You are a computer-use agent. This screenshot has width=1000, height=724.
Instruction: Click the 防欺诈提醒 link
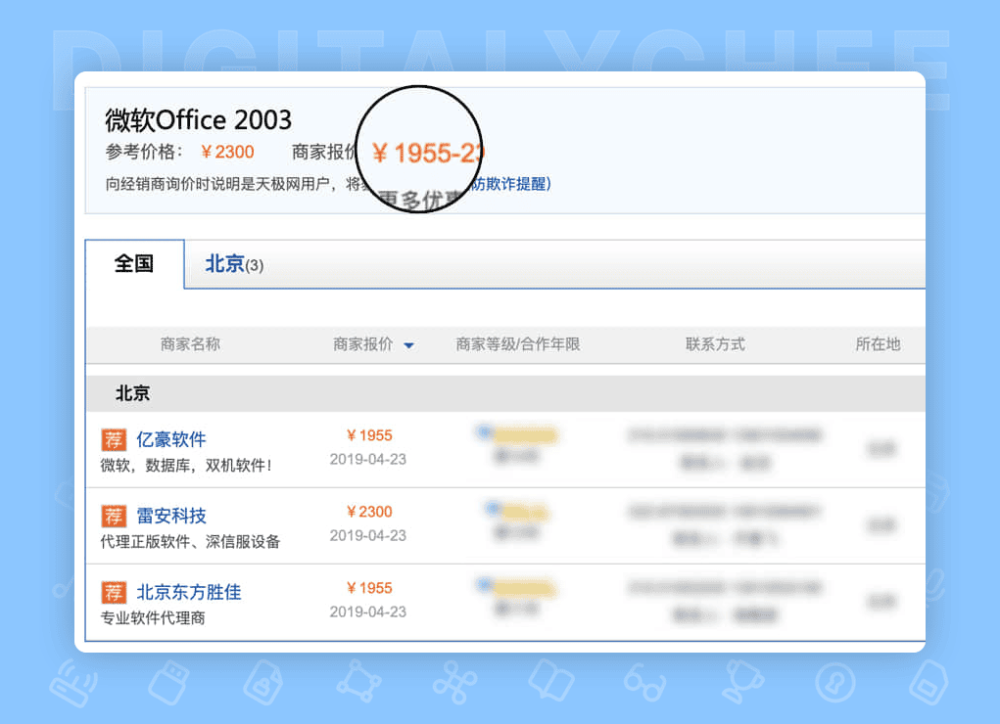(510, 184)
